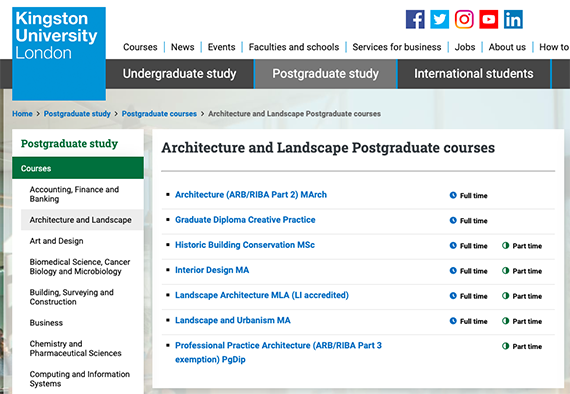Screen dimensions: 570x394
Task: Select Architecture and Landscape in sidebar
Action: coord(82,220)
